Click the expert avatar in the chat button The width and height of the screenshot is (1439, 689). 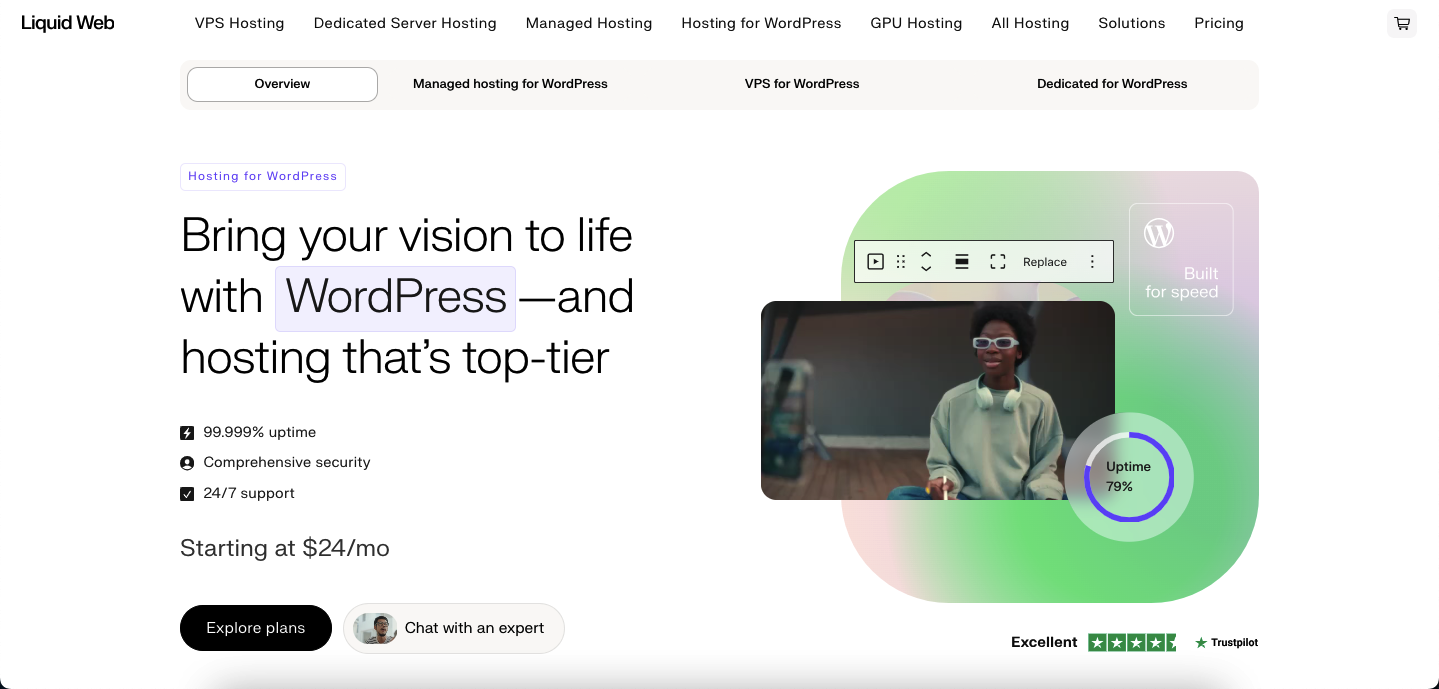click(x=375, y=628)
